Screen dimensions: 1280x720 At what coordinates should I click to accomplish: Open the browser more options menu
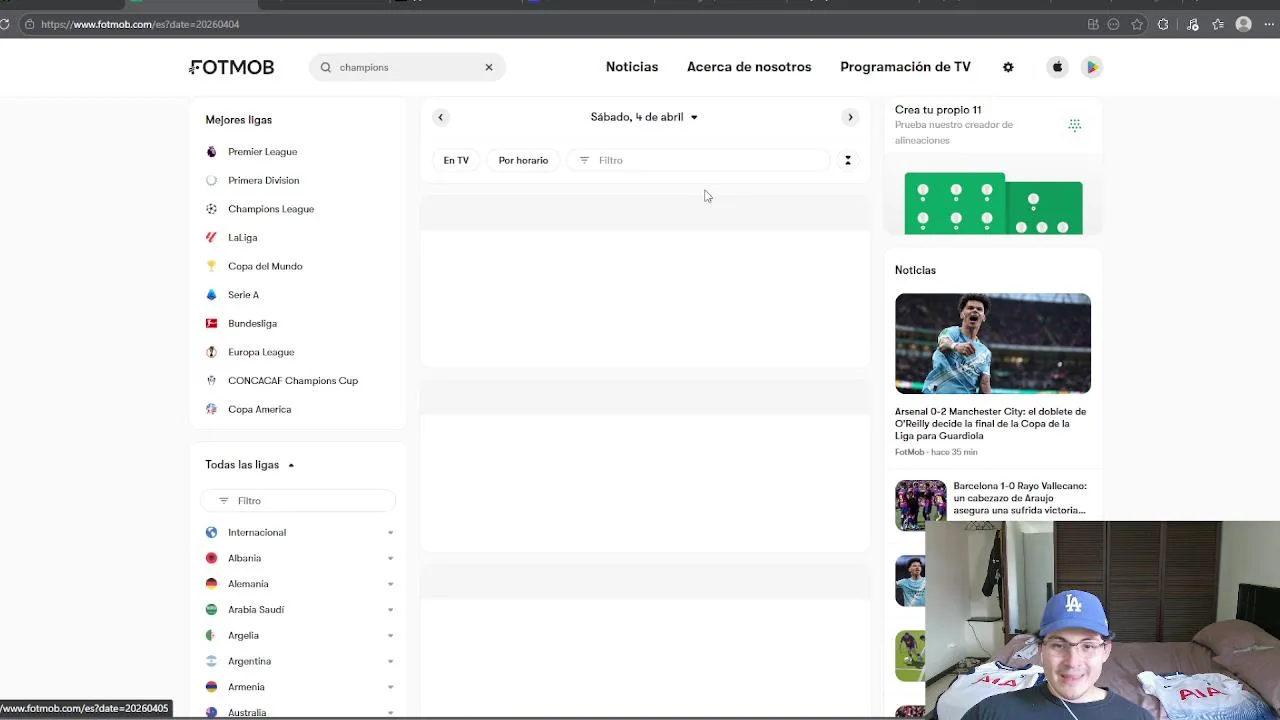point(1270,24)
